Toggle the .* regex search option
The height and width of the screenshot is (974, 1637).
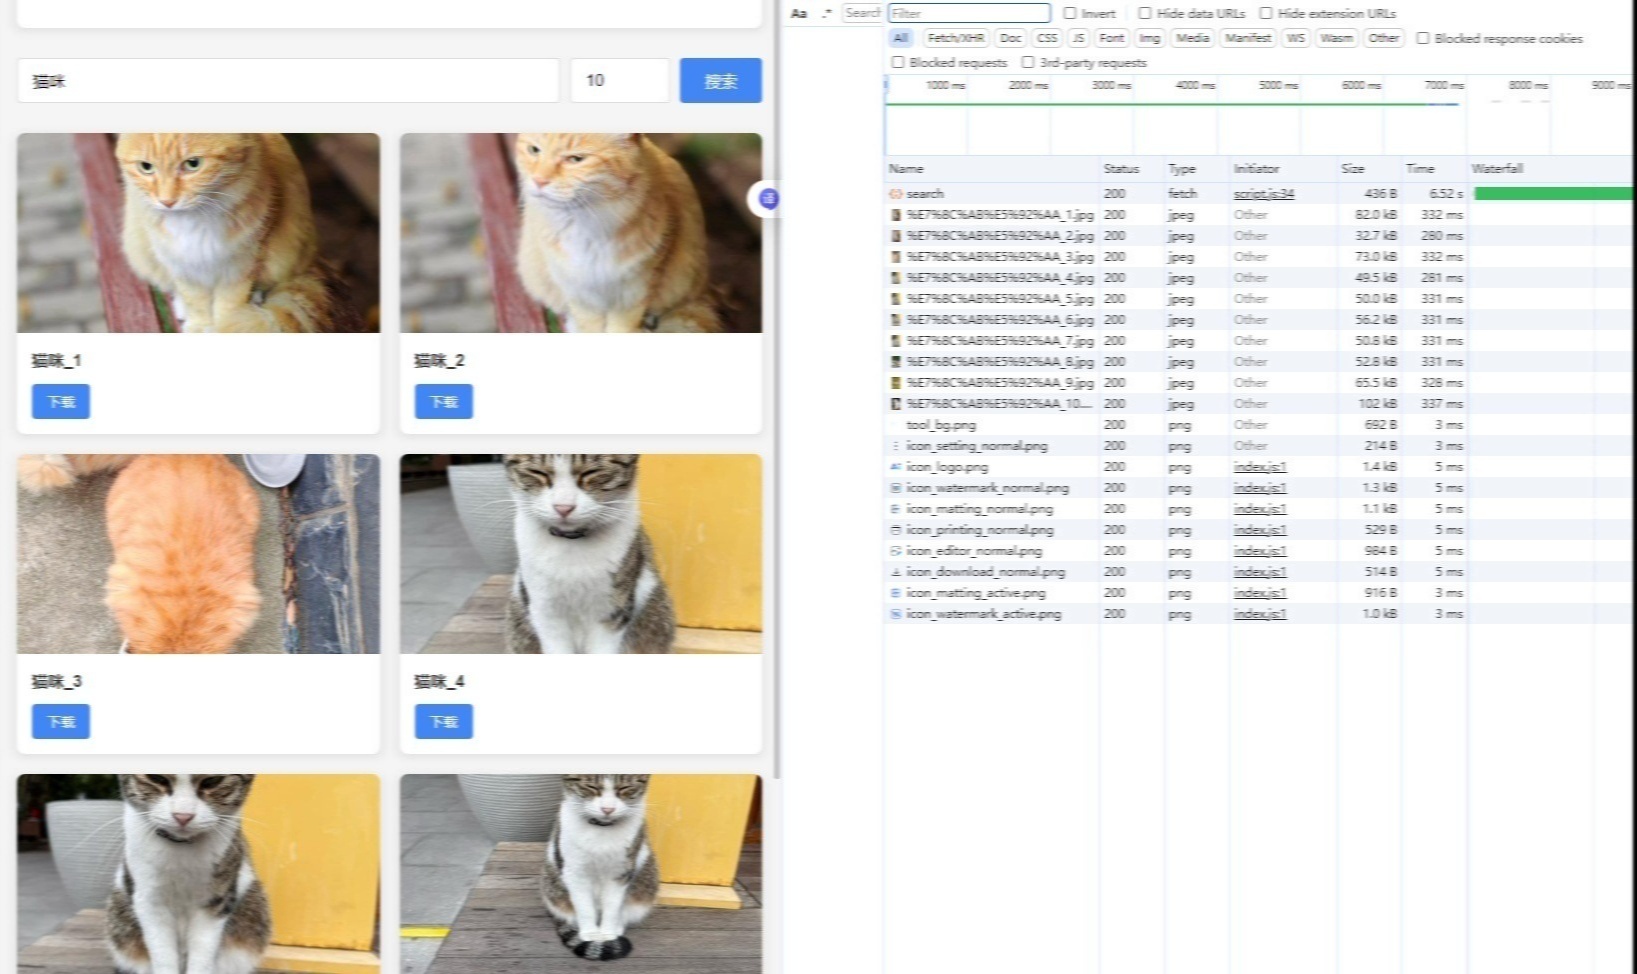tap(826, 13)
